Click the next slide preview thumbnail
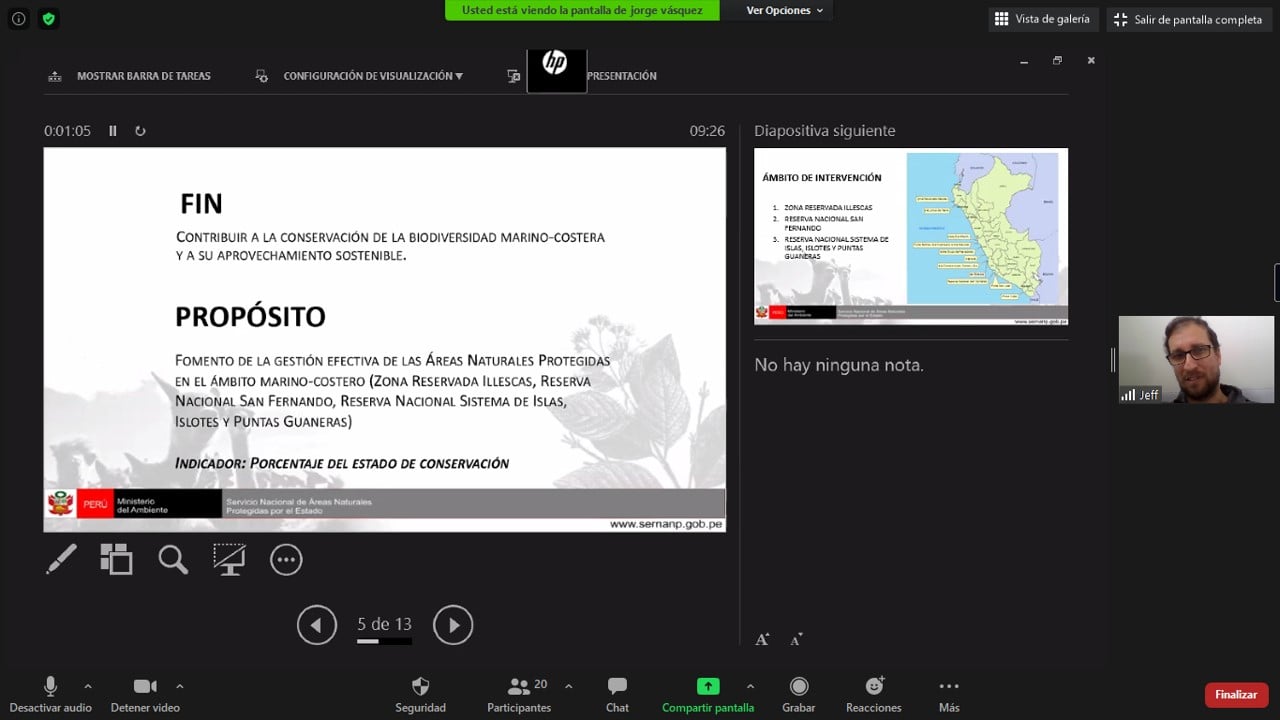1280x720 pixels. (910, 236)
